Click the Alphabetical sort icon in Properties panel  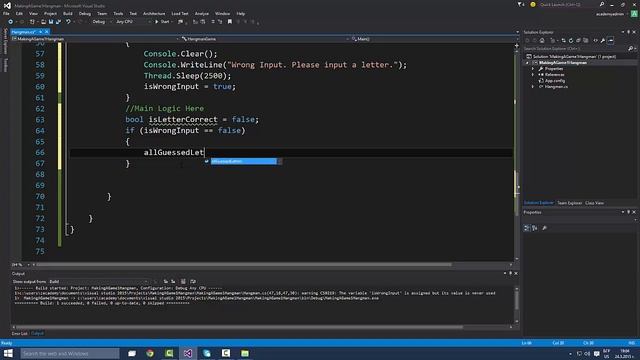click(x=535, y=228)
